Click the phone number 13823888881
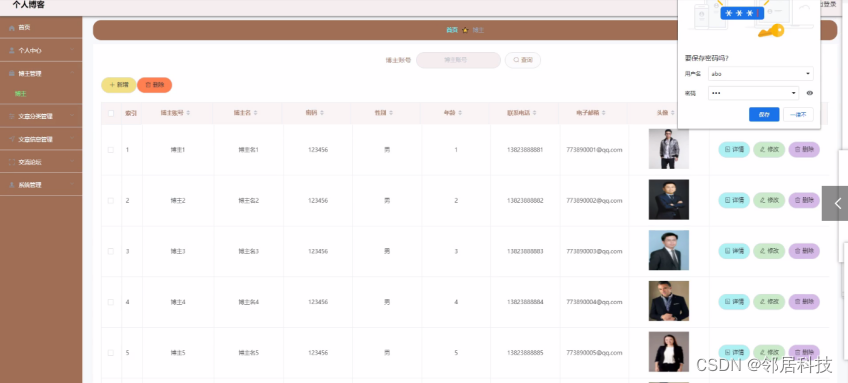848x383 pixels. click(x=525, y=150)
